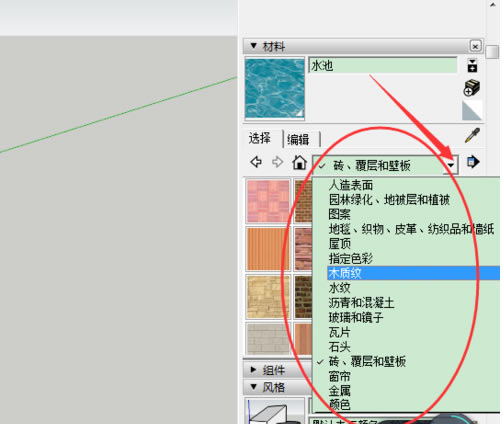Click the 水池 material name field

click(383, 65)
